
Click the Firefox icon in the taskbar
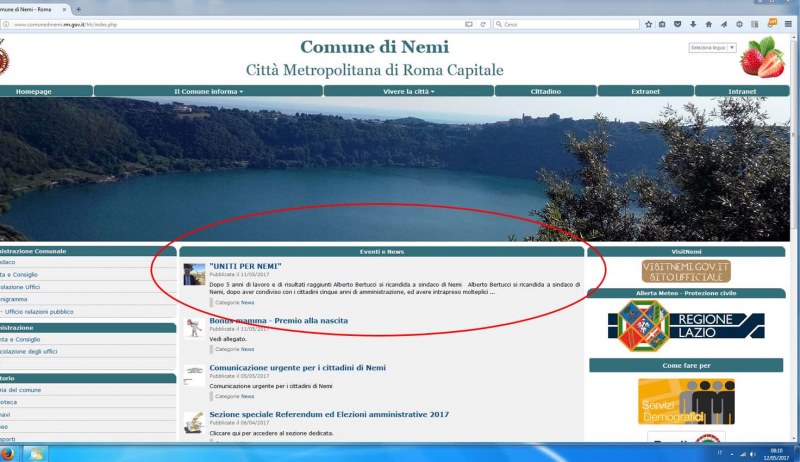pos(7,453)
